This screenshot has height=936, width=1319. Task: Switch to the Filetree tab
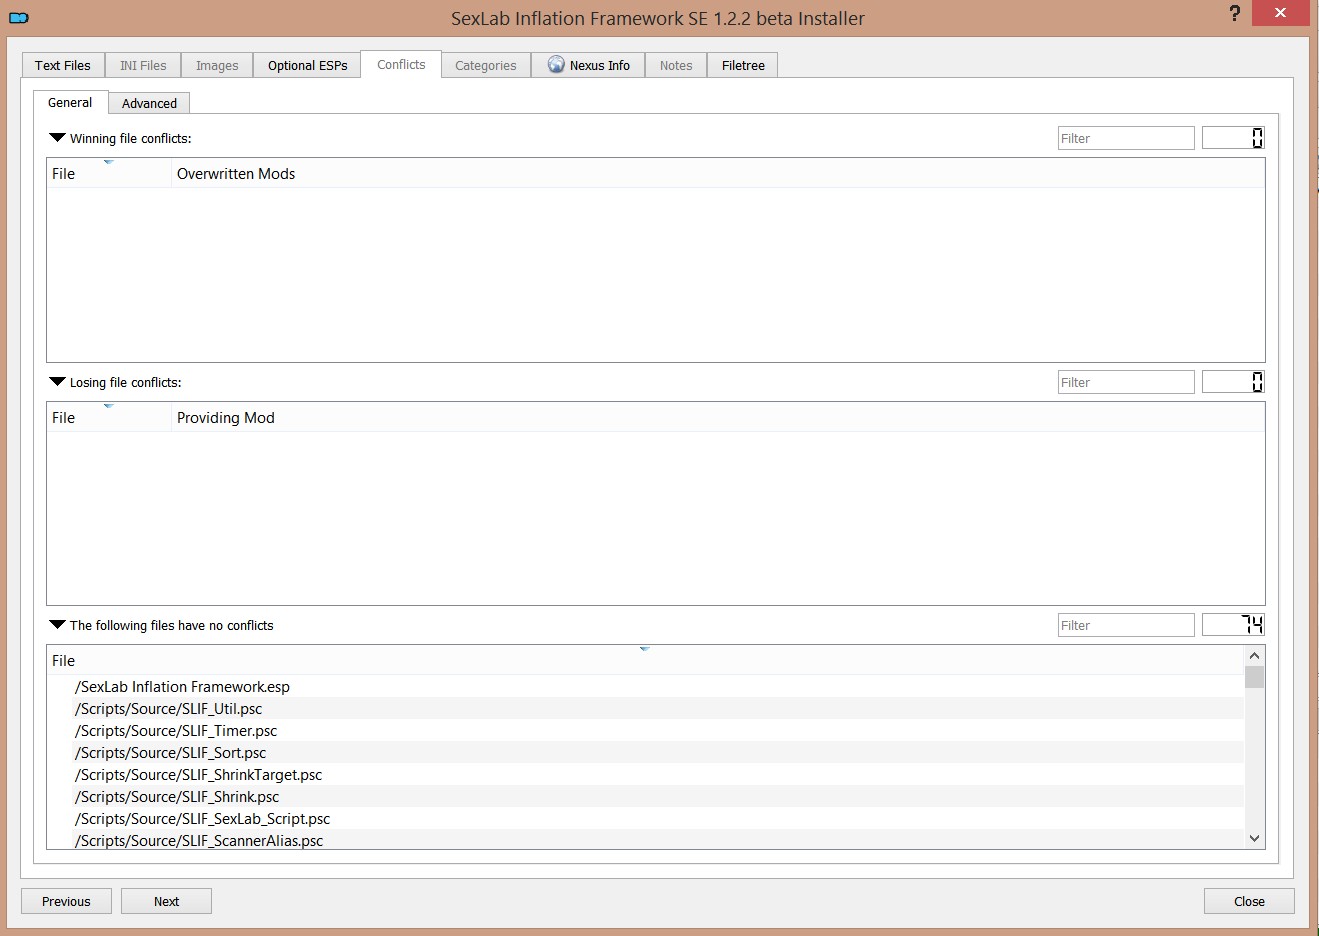click(742, 64)
